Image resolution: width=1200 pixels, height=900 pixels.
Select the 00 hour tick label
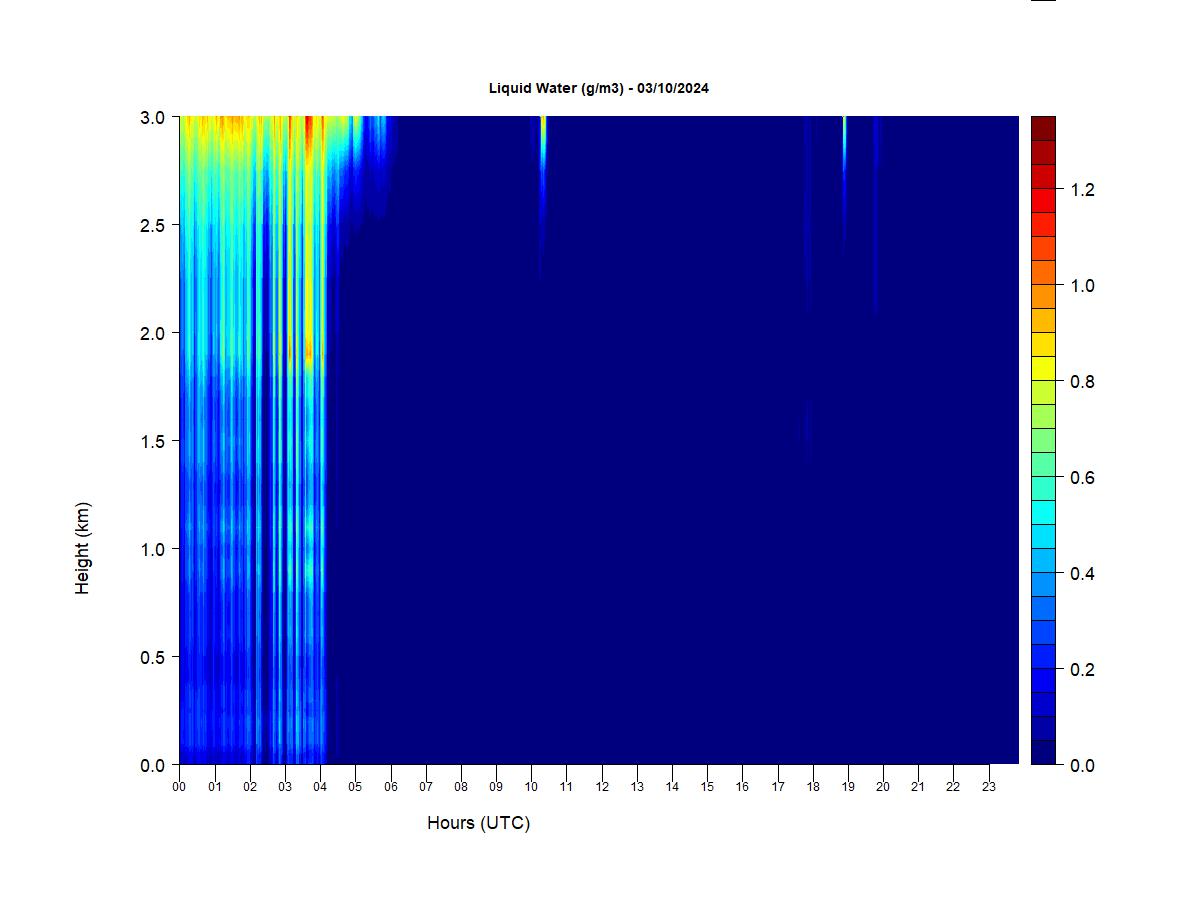coord(179,787)
